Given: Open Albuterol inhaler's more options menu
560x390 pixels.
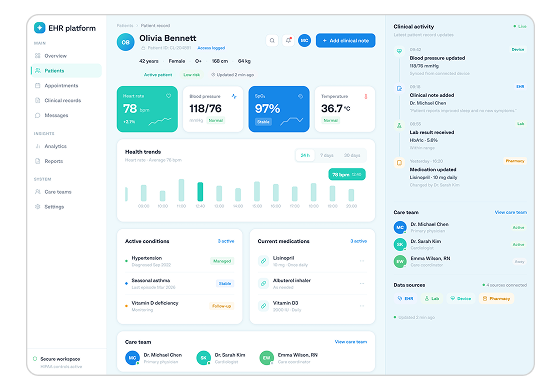Looking at the screenshot, I should [362, 283].
